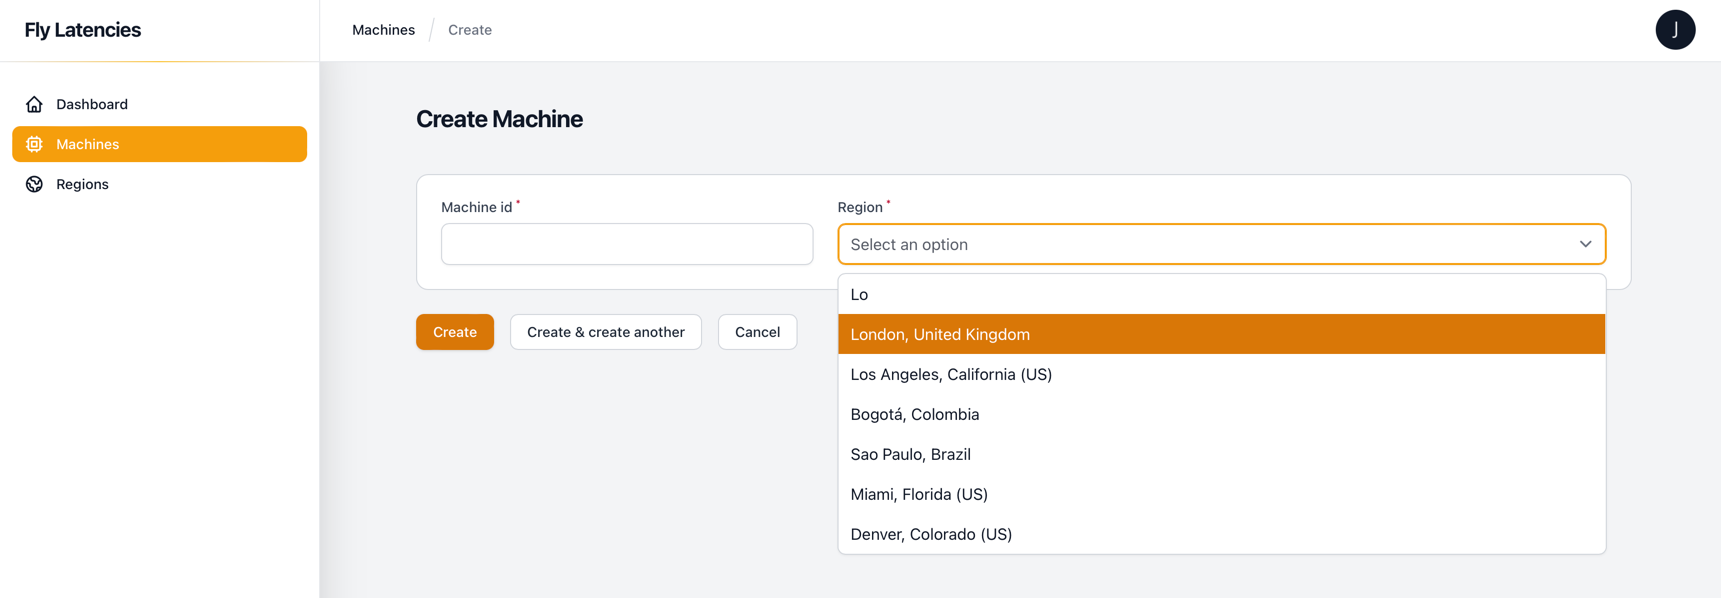
Task: Click the Dashboard home icon
Action: point(34,104)
